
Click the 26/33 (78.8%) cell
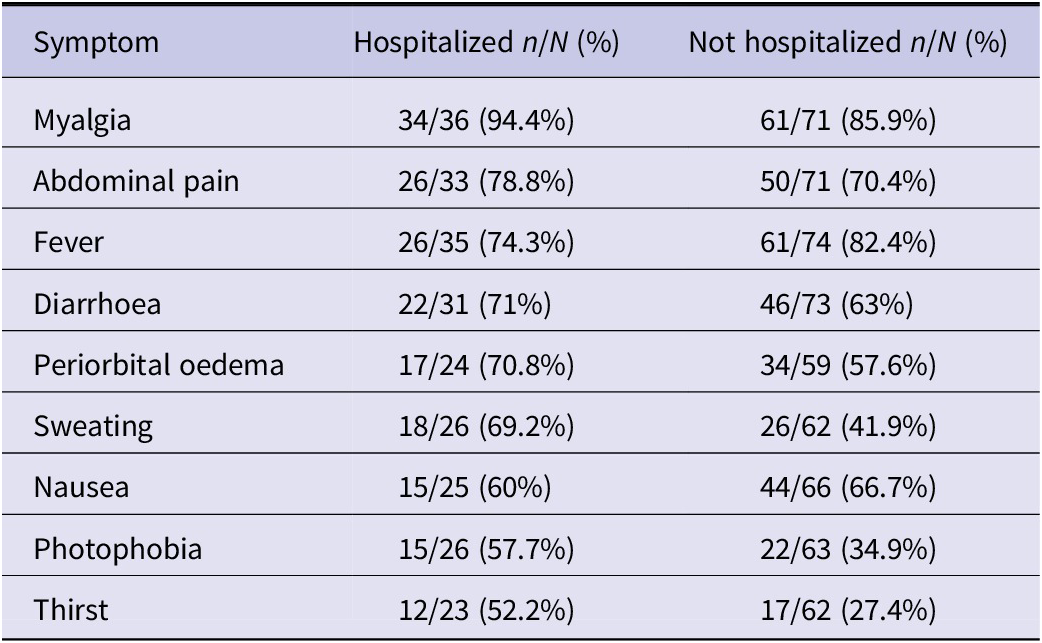(x=486, y=181)
